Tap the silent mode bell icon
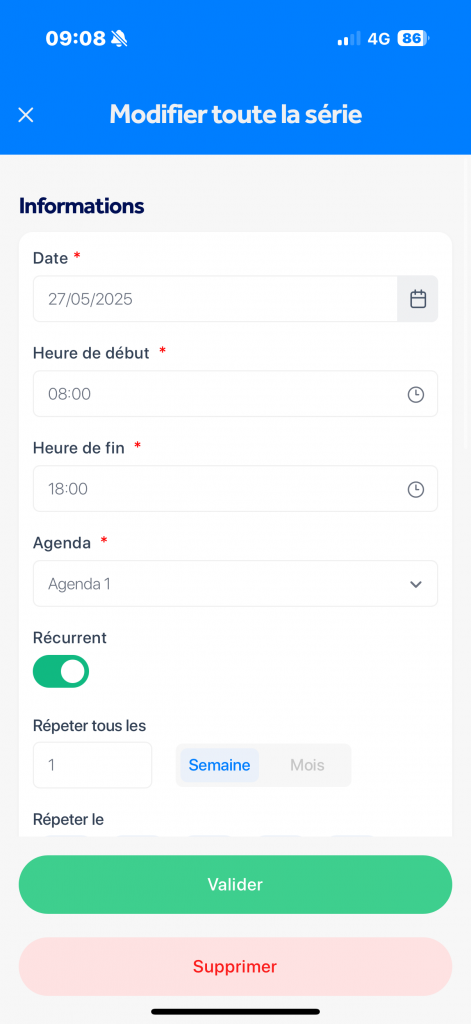Viewport: 471px width, 1024px height. 119,39
